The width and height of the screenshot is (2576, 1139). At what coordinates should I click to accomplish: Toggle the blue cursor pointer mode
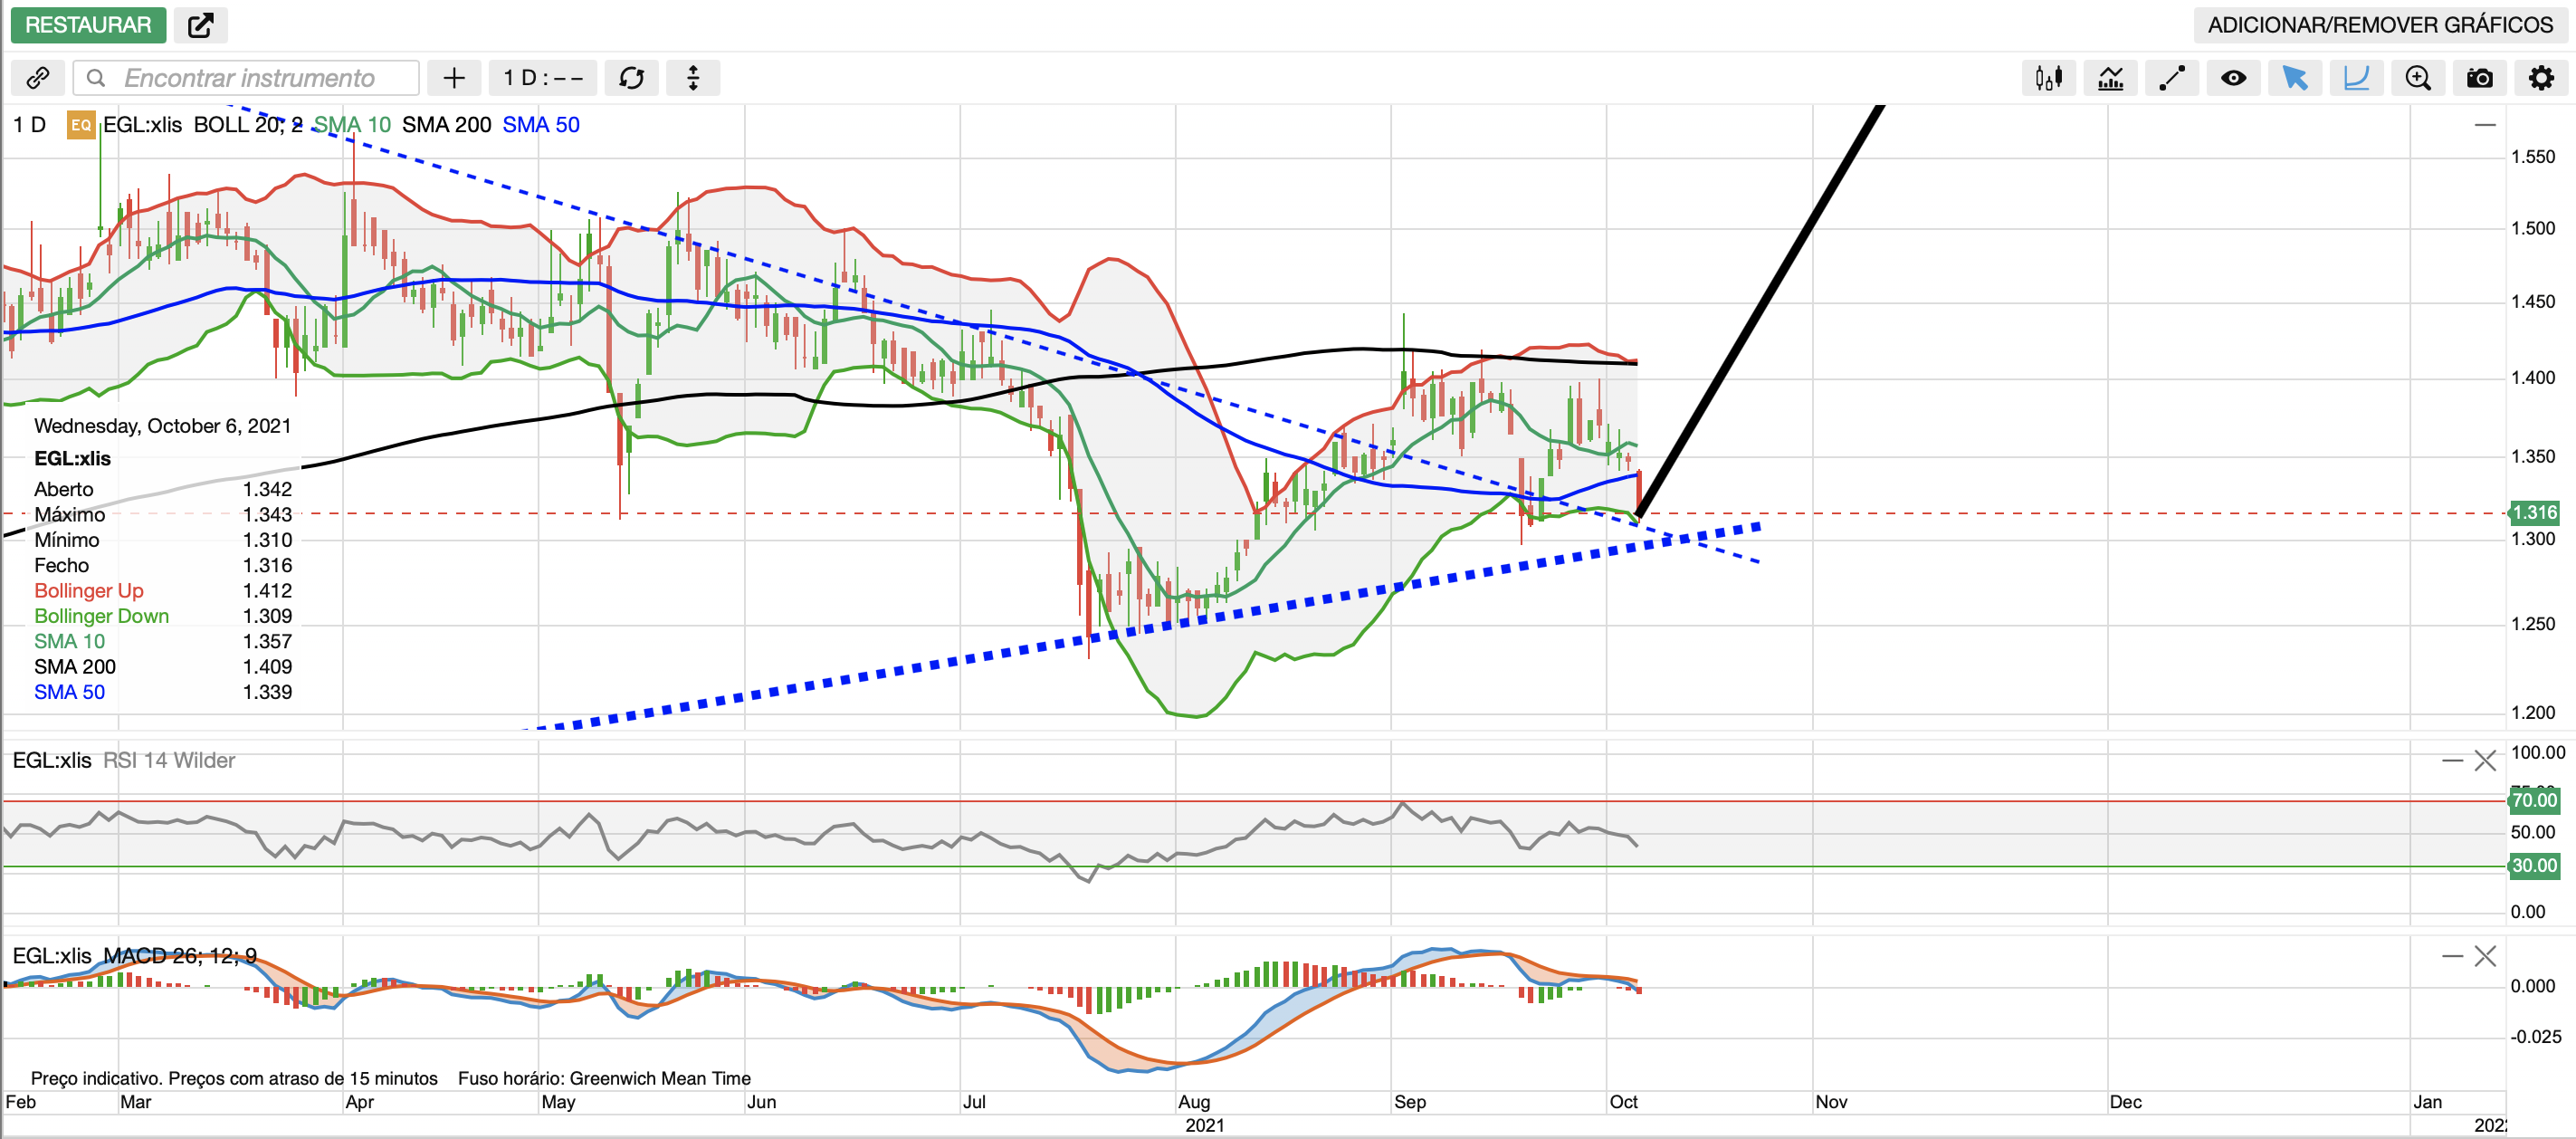click(x=2295, y=78)
